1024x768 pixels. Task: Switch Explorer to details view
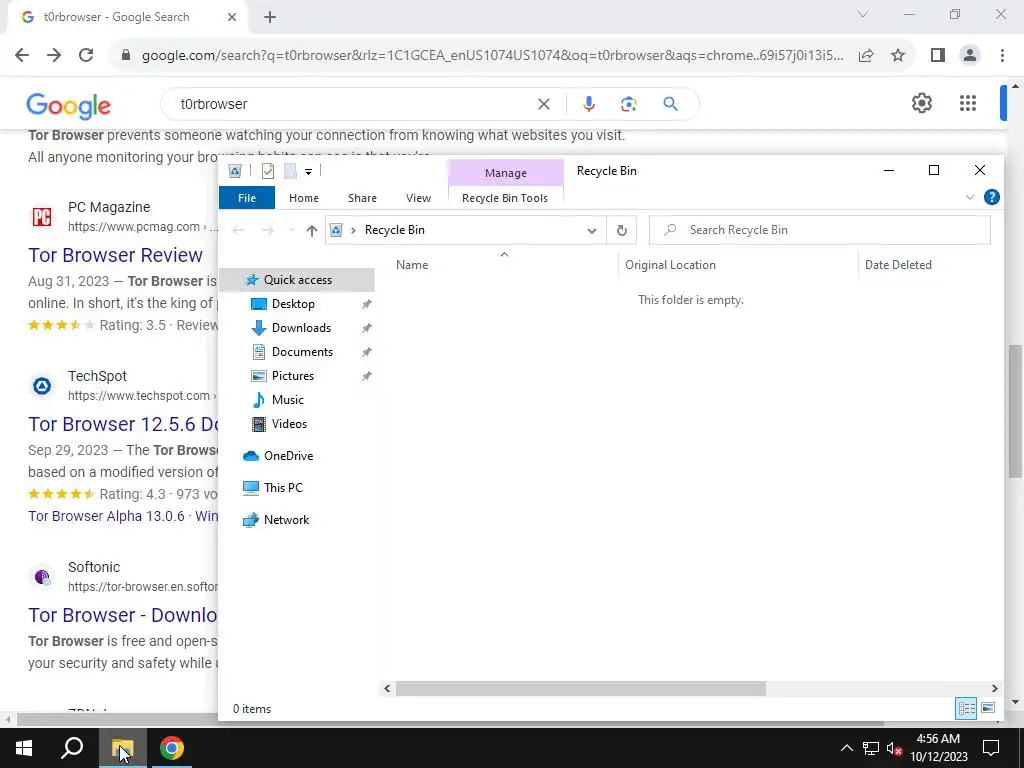(x=966, y=708)
